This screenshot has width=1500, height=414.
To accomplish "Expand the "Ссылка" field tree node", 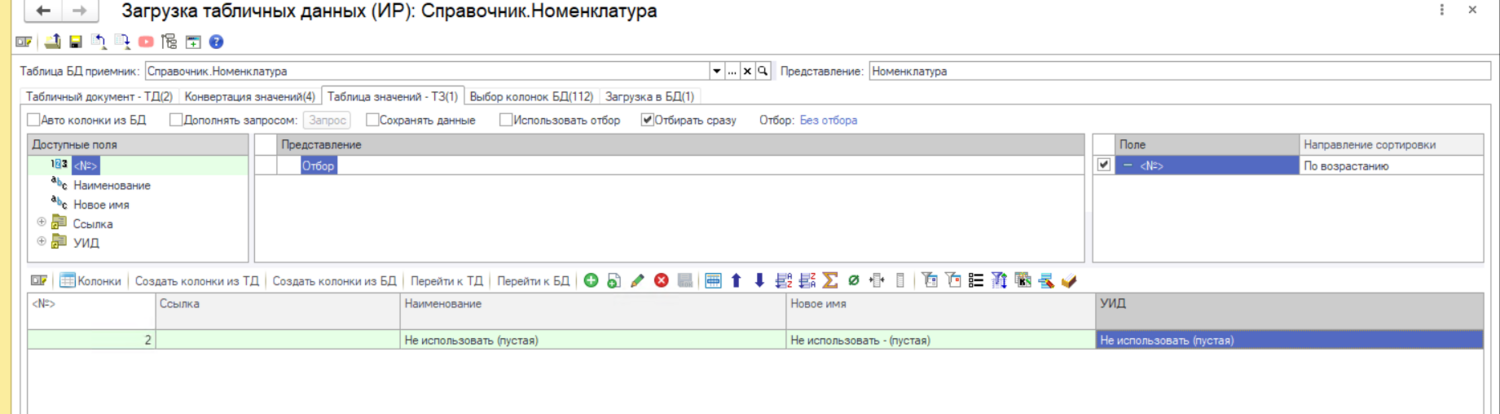I will click(x=41, y=223).
